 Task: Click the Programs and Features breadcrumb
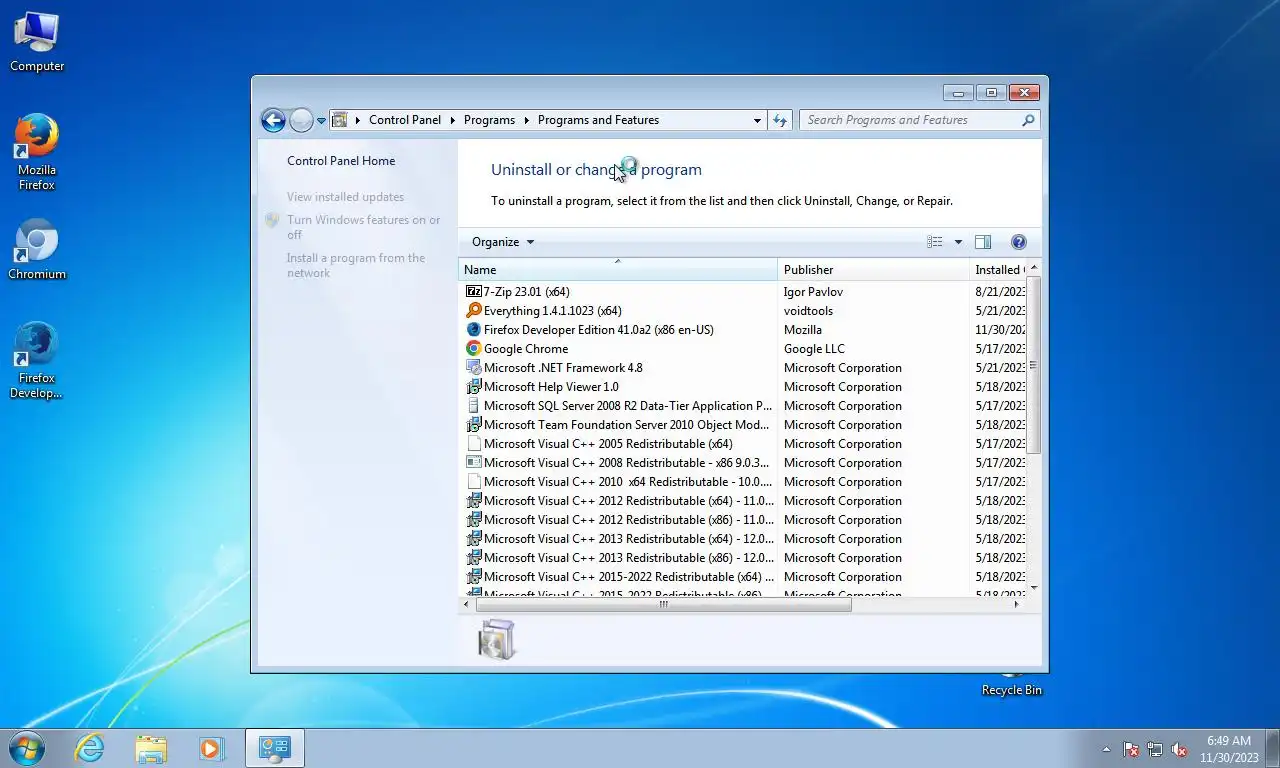598,120
